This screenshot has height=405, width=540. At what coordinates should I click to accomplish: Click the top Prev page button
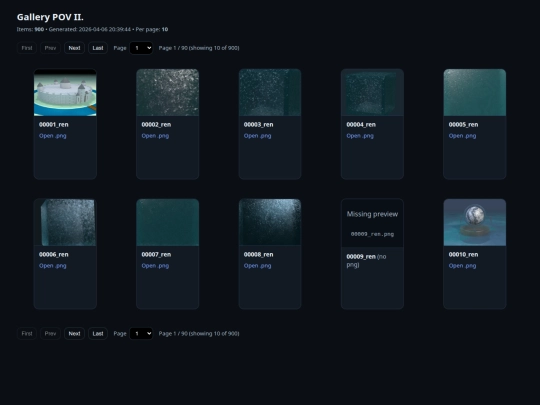click(x=50, y=48)
